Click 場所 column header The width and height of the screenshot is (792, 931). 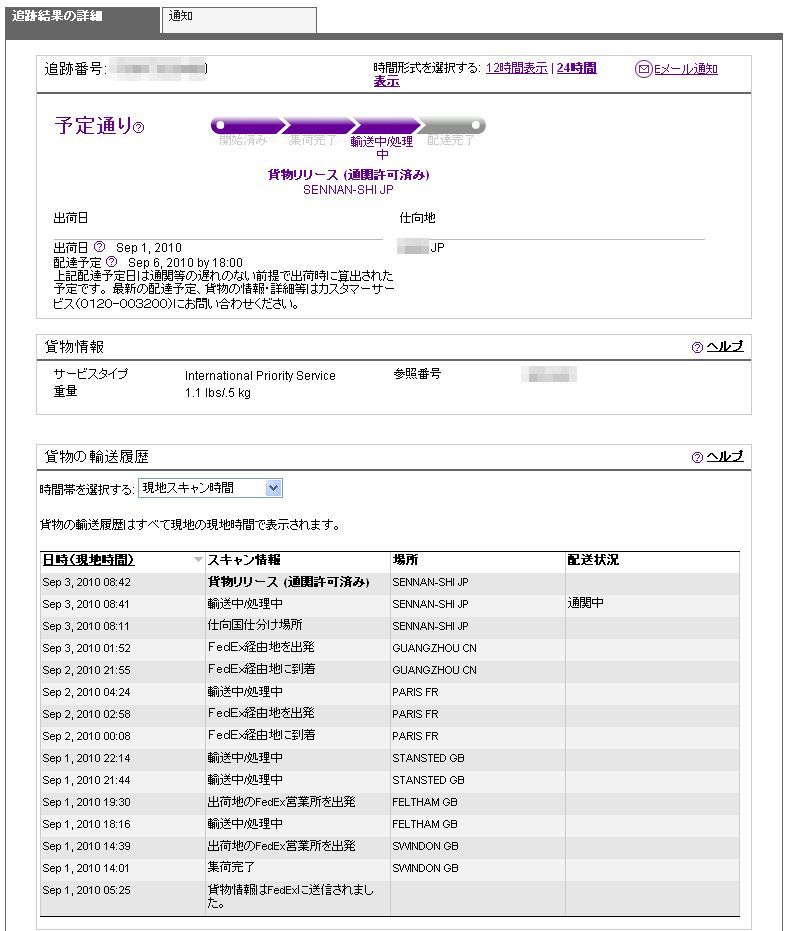[x=405, y=560]
